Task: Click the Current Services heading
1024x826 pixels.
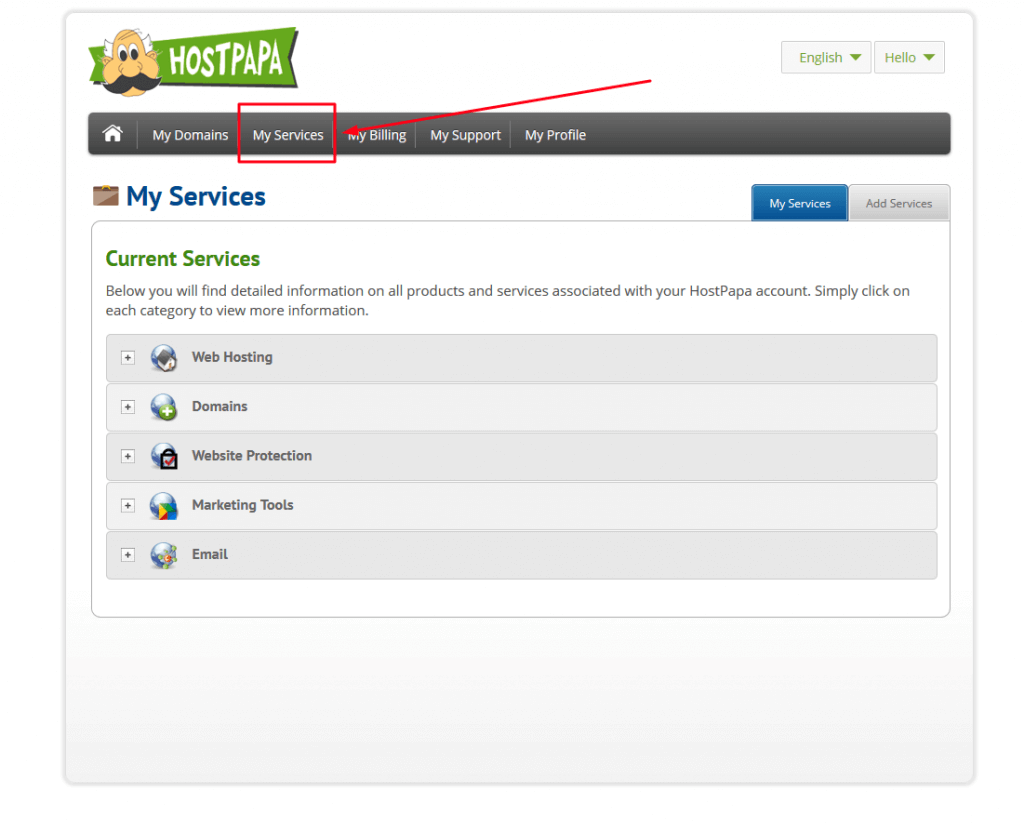Action: pos(183,259)
